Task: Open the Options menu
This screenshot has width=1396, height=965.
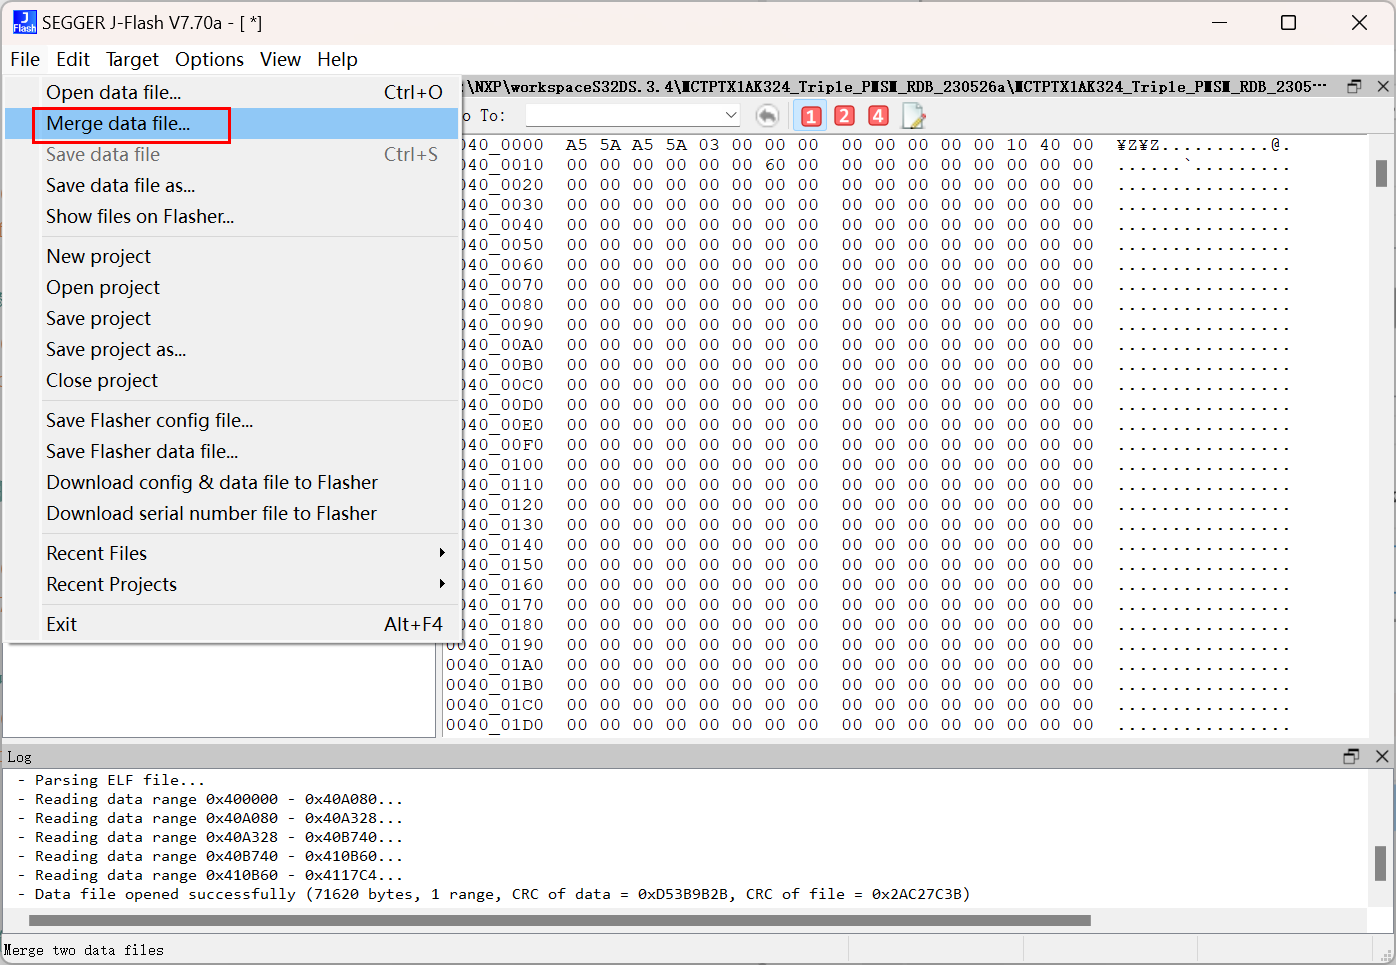Action: click(x=209, y=59)
